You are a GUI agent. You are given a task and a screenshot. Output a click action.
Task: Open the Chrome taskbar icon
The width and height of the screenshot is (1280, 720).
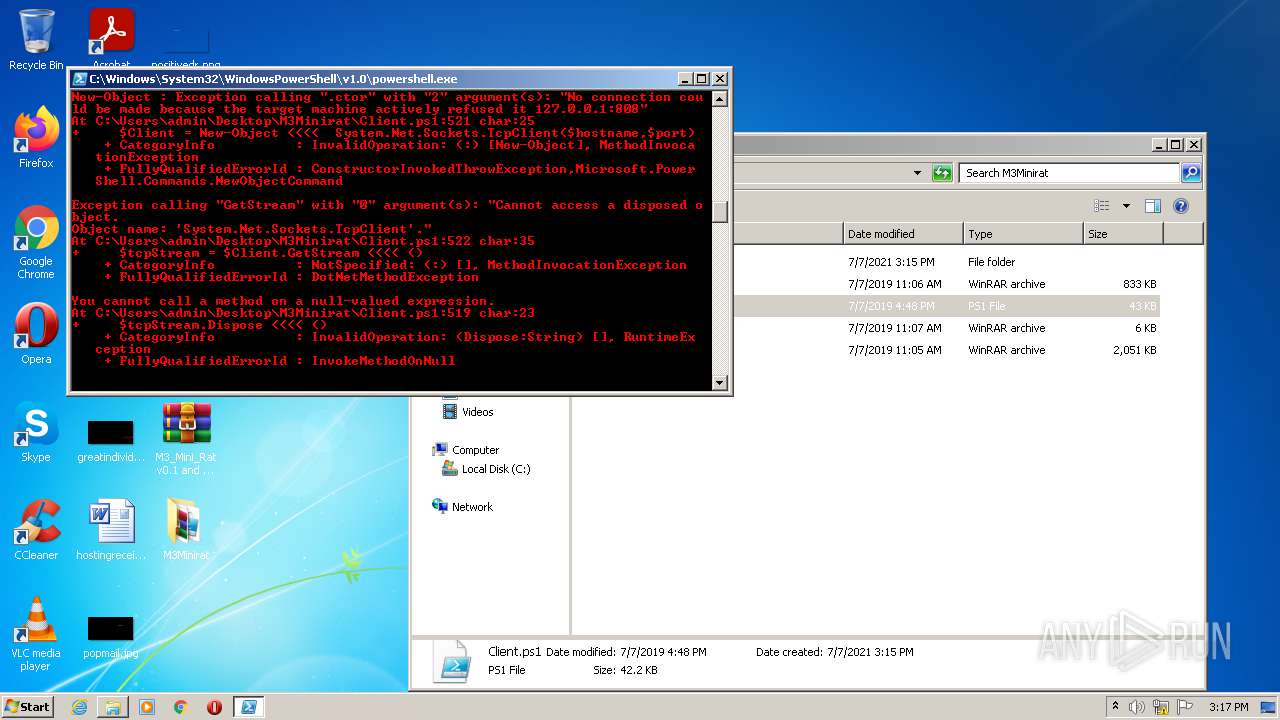coord(181,707)
